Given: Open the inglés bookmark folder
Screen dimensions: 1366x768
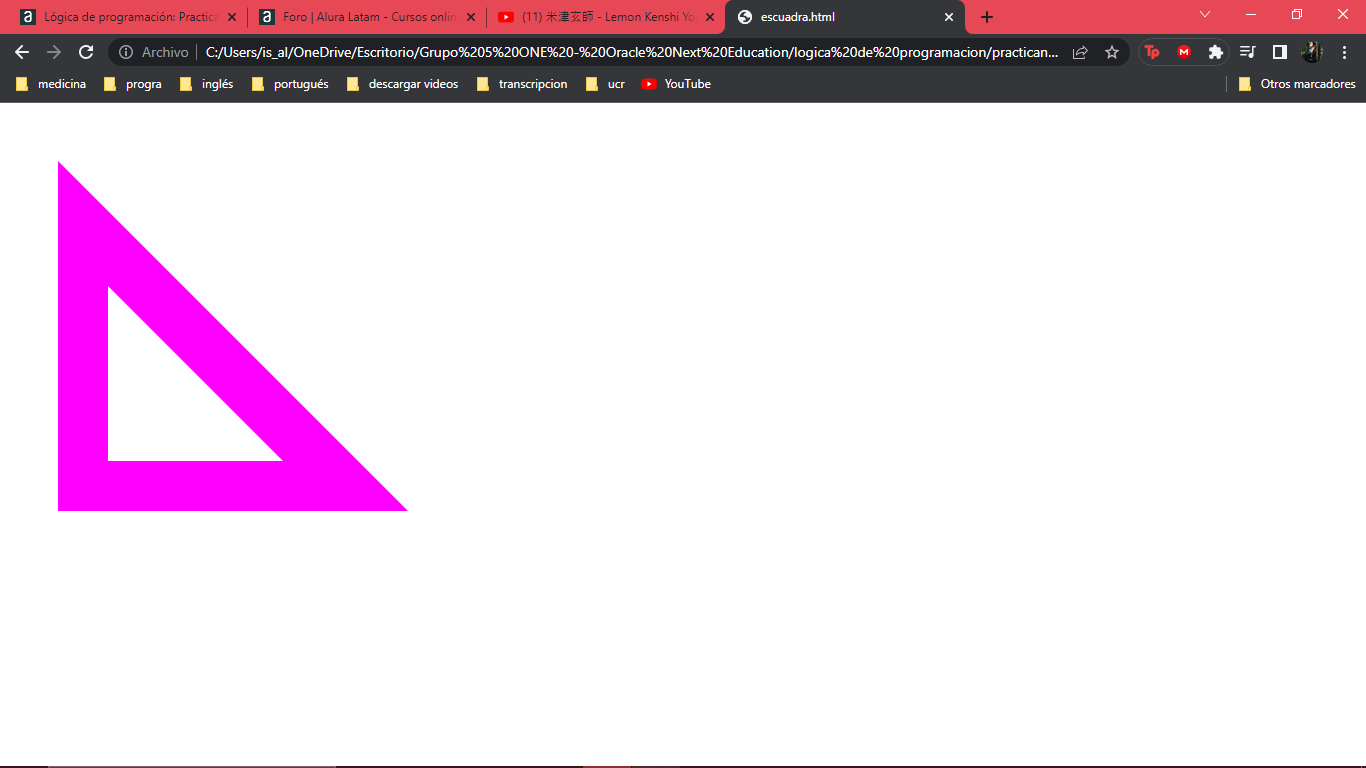Looking at the screenshot, I should pos(206,84).
